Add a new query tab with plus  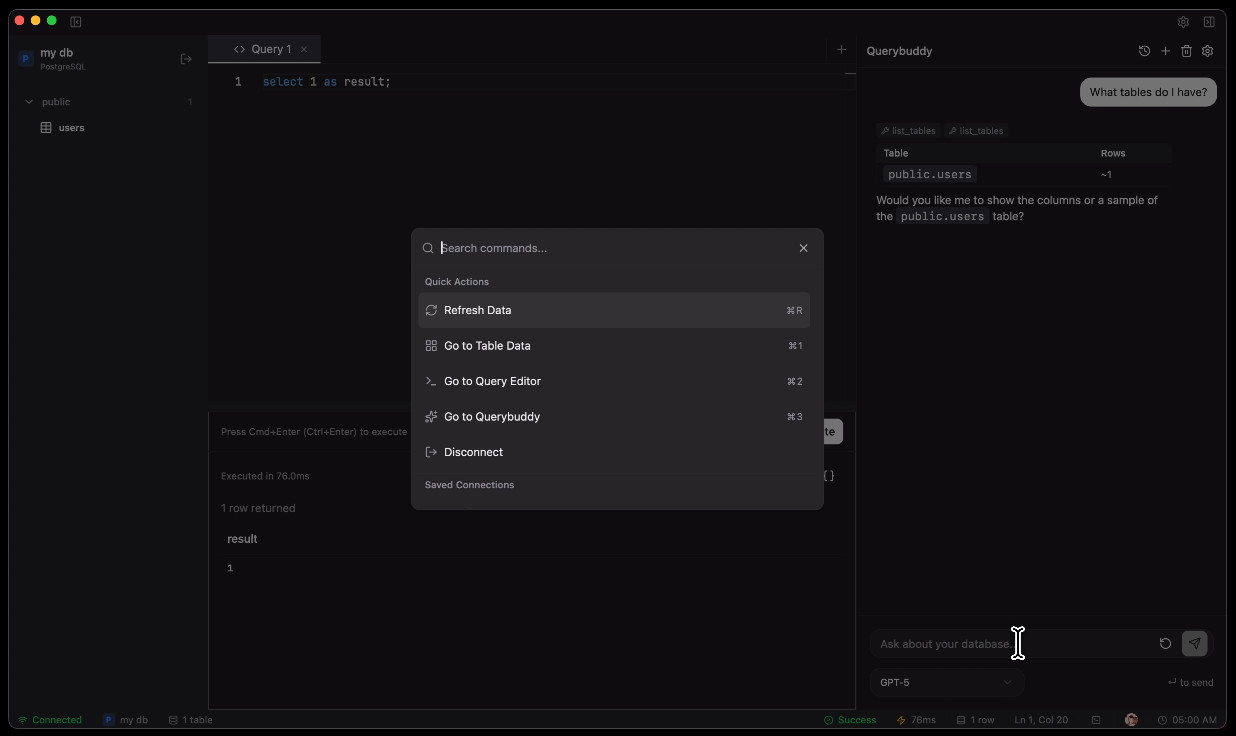841,49
